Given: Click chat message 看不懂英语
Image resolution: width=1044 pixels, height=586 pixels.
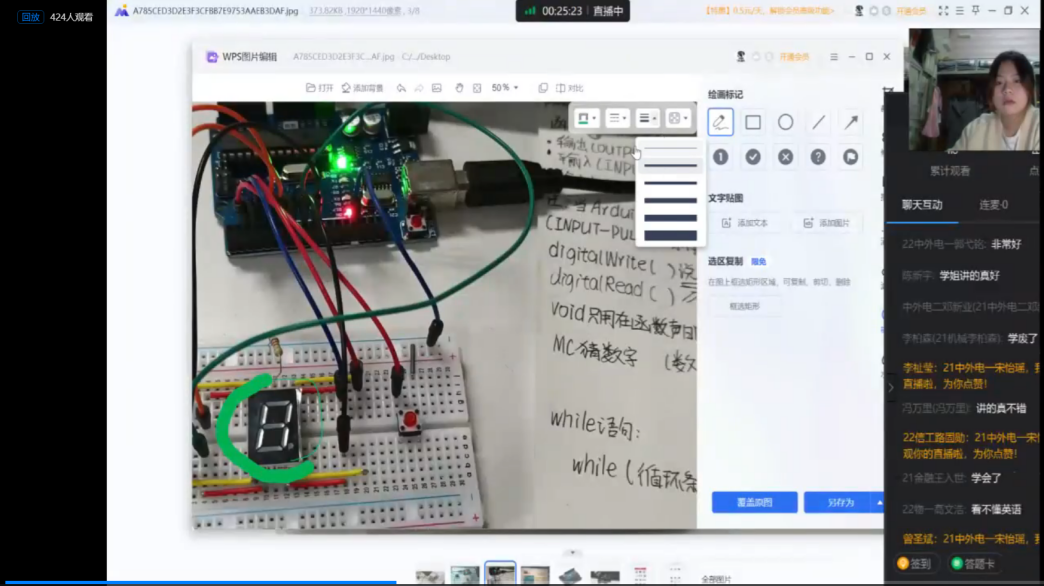Looking at the screenshot, I should [995, 509].
